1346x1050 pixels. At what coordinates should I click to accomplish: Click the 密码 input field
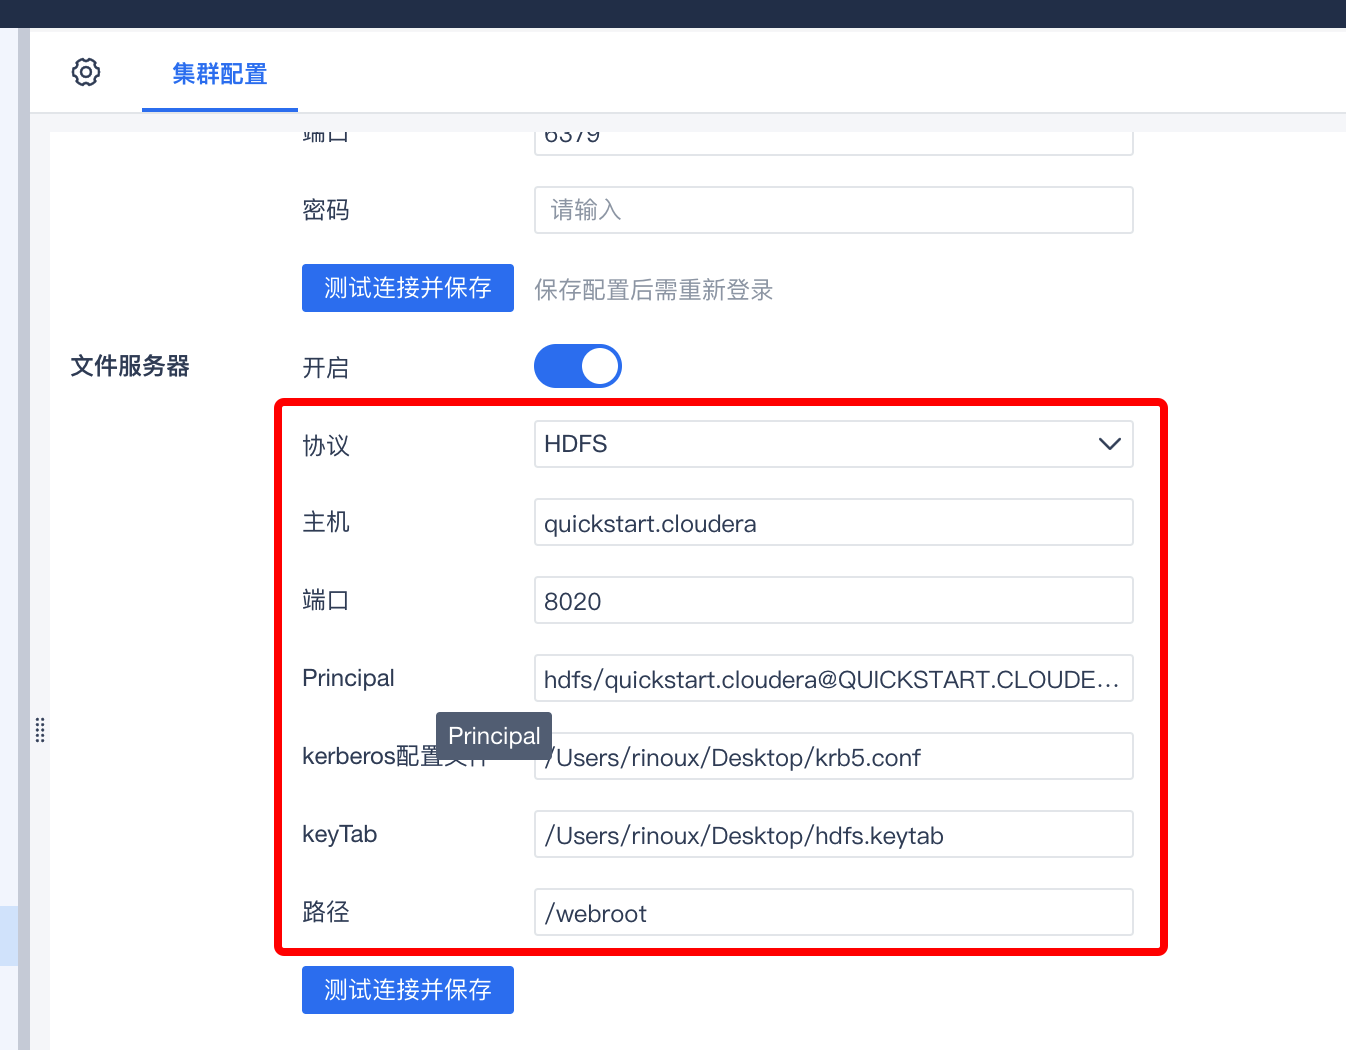pyautogui.click(x=833, y=210)
